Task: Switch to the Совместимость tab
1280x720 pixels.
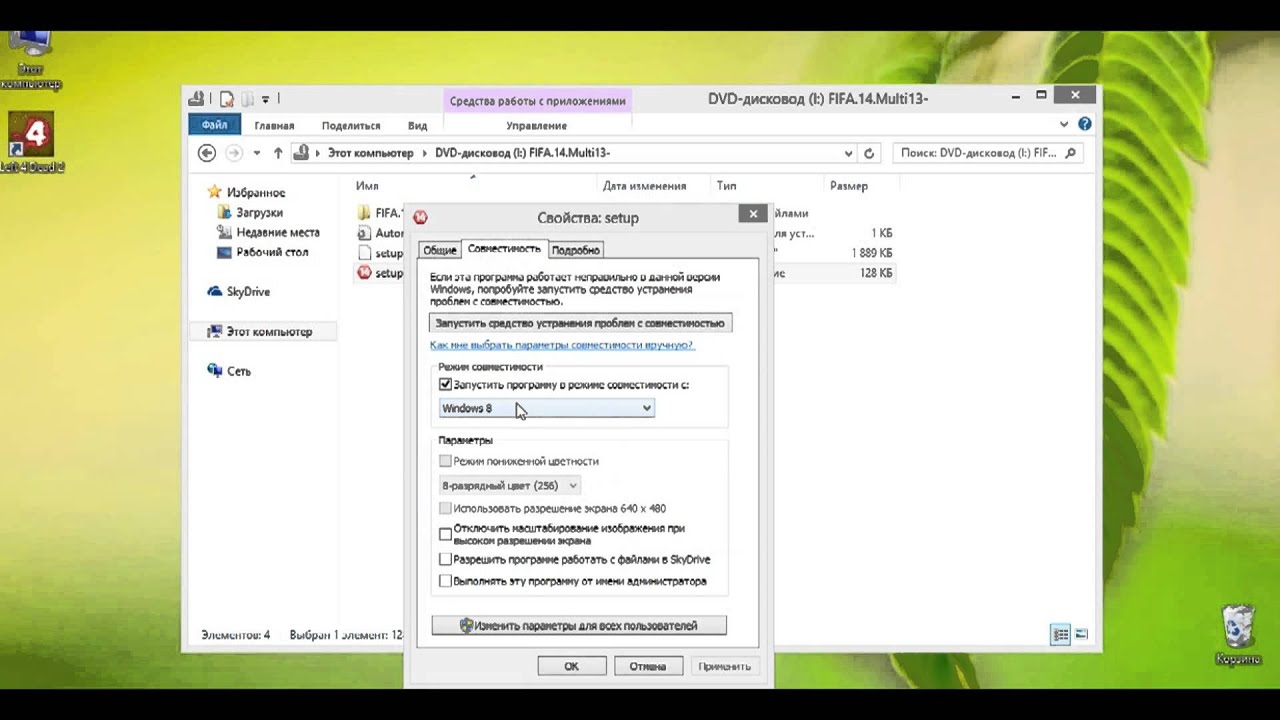Action: 504,248
